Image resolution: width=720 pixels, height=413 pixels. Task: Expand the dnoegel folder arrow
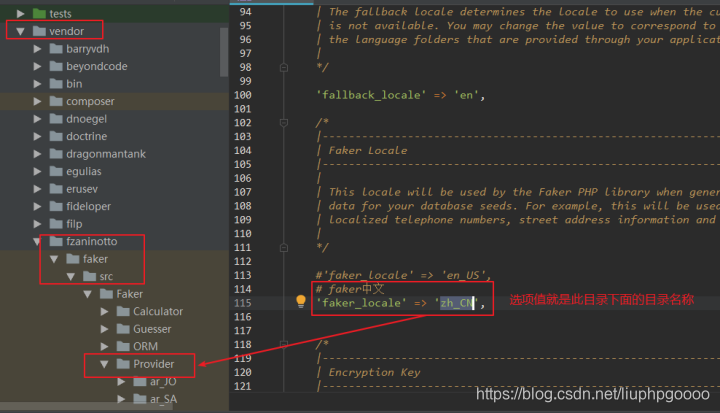click(x=37, y=119)
